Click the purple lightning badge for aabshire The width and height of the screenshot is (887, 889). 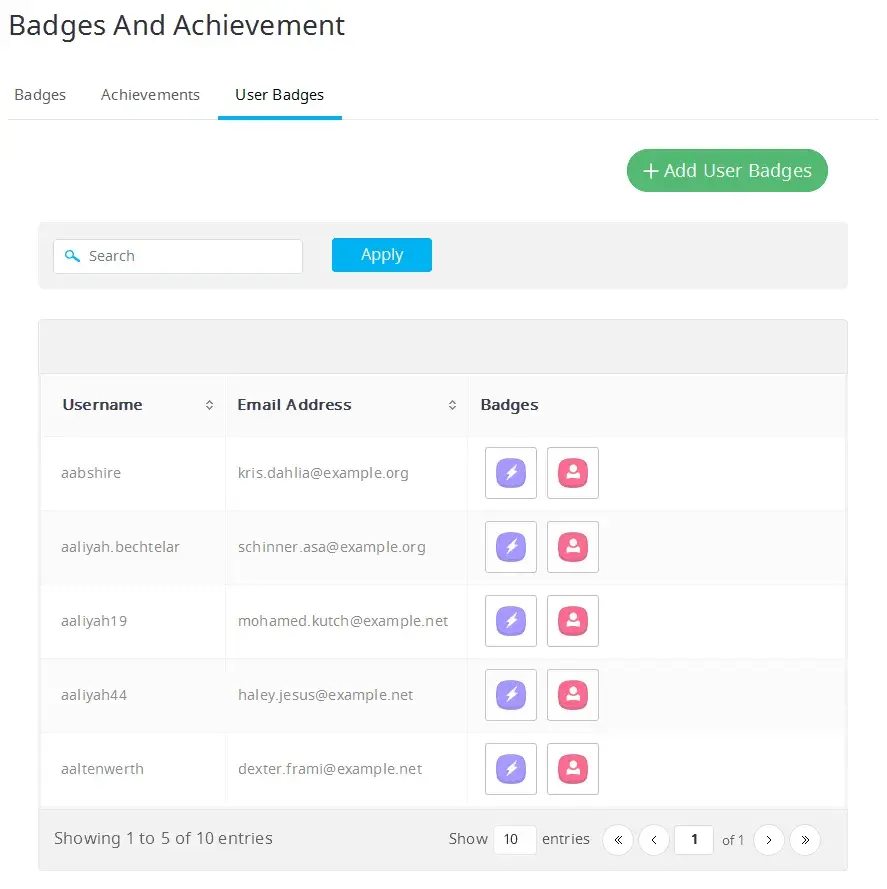tap(511, 473)
